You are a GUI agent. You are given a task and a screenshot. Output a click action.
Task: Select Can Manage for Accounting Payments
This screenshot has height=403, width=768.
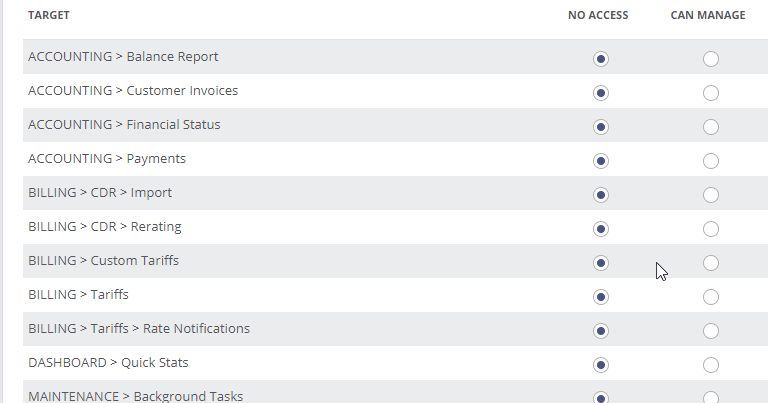pos(711,161)
